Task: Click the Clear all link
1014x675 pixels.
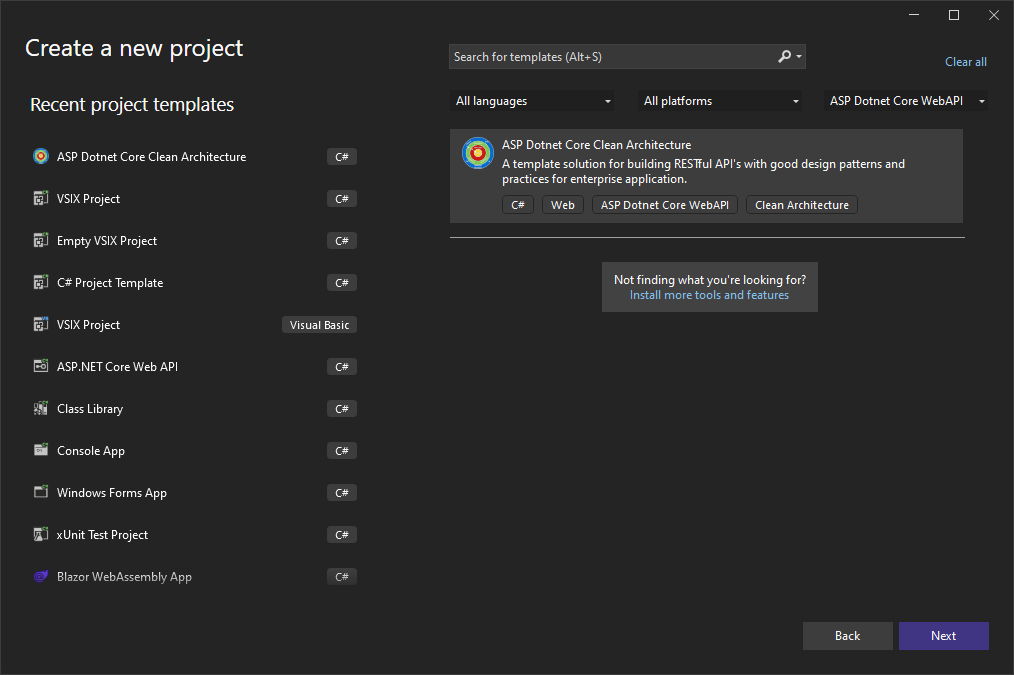Action: pos(964,61)
